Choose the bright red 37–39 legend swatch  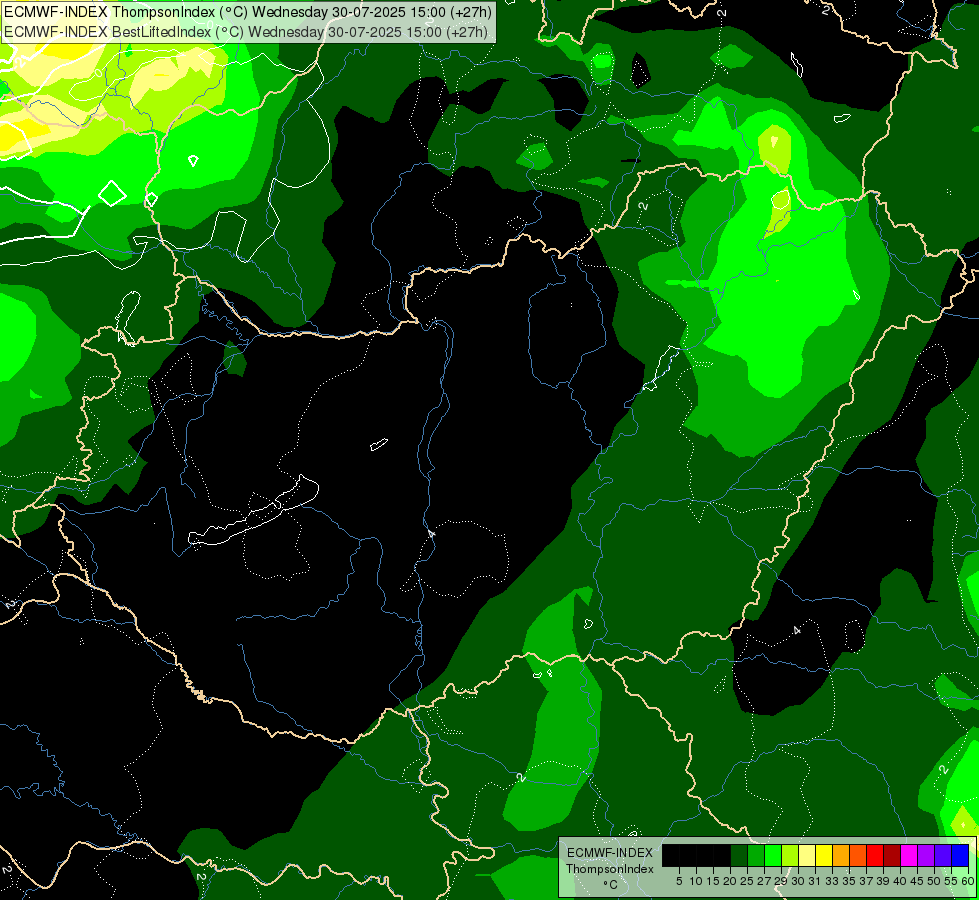(875, 855)
